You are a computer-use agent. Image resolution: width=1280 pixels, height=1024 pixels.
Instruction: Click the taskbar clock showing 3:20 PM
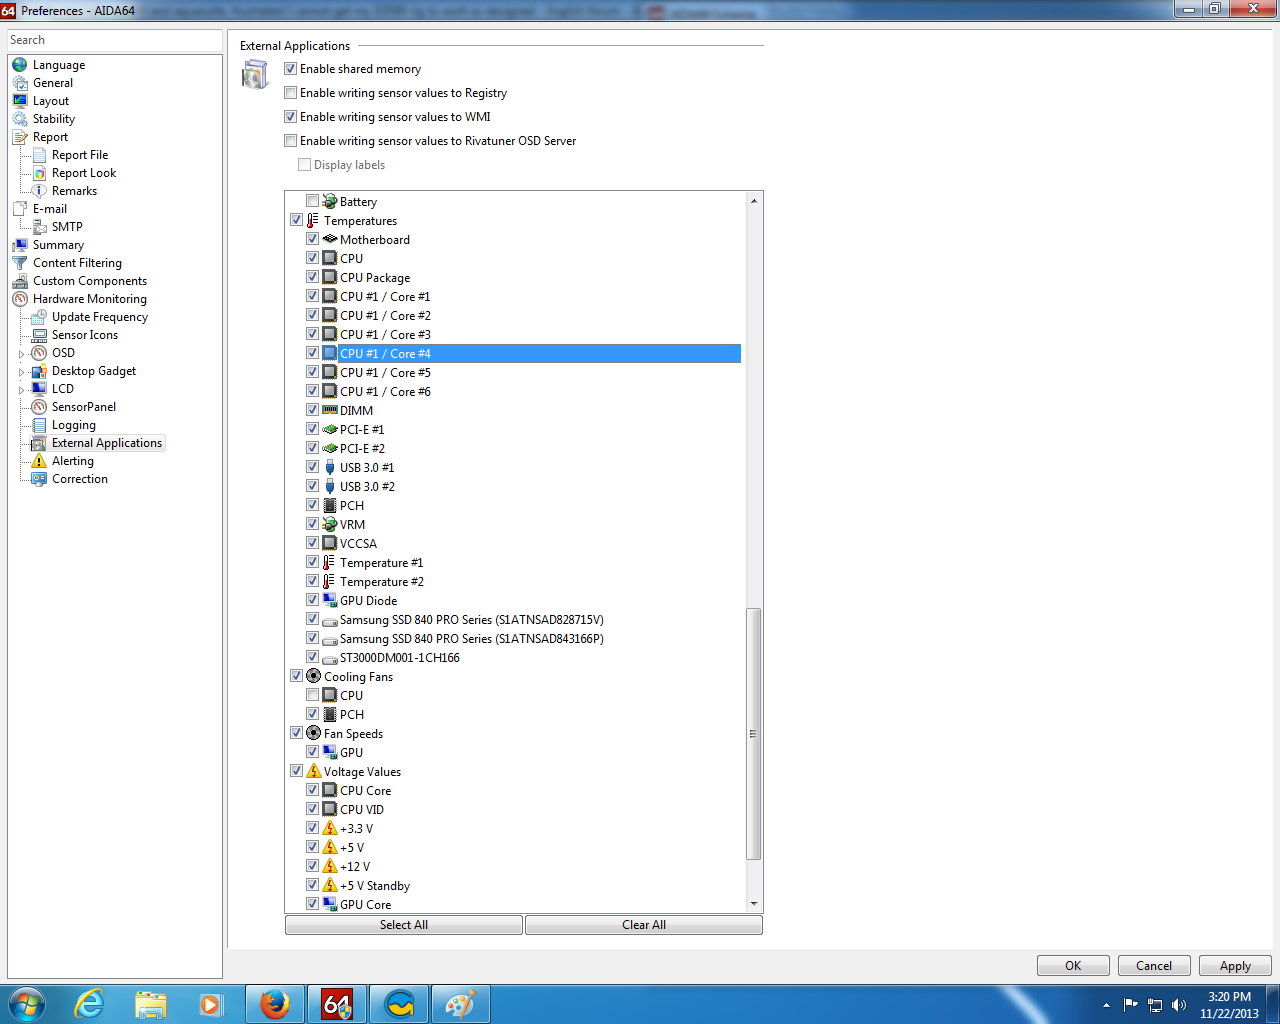coord(1229,1005)
